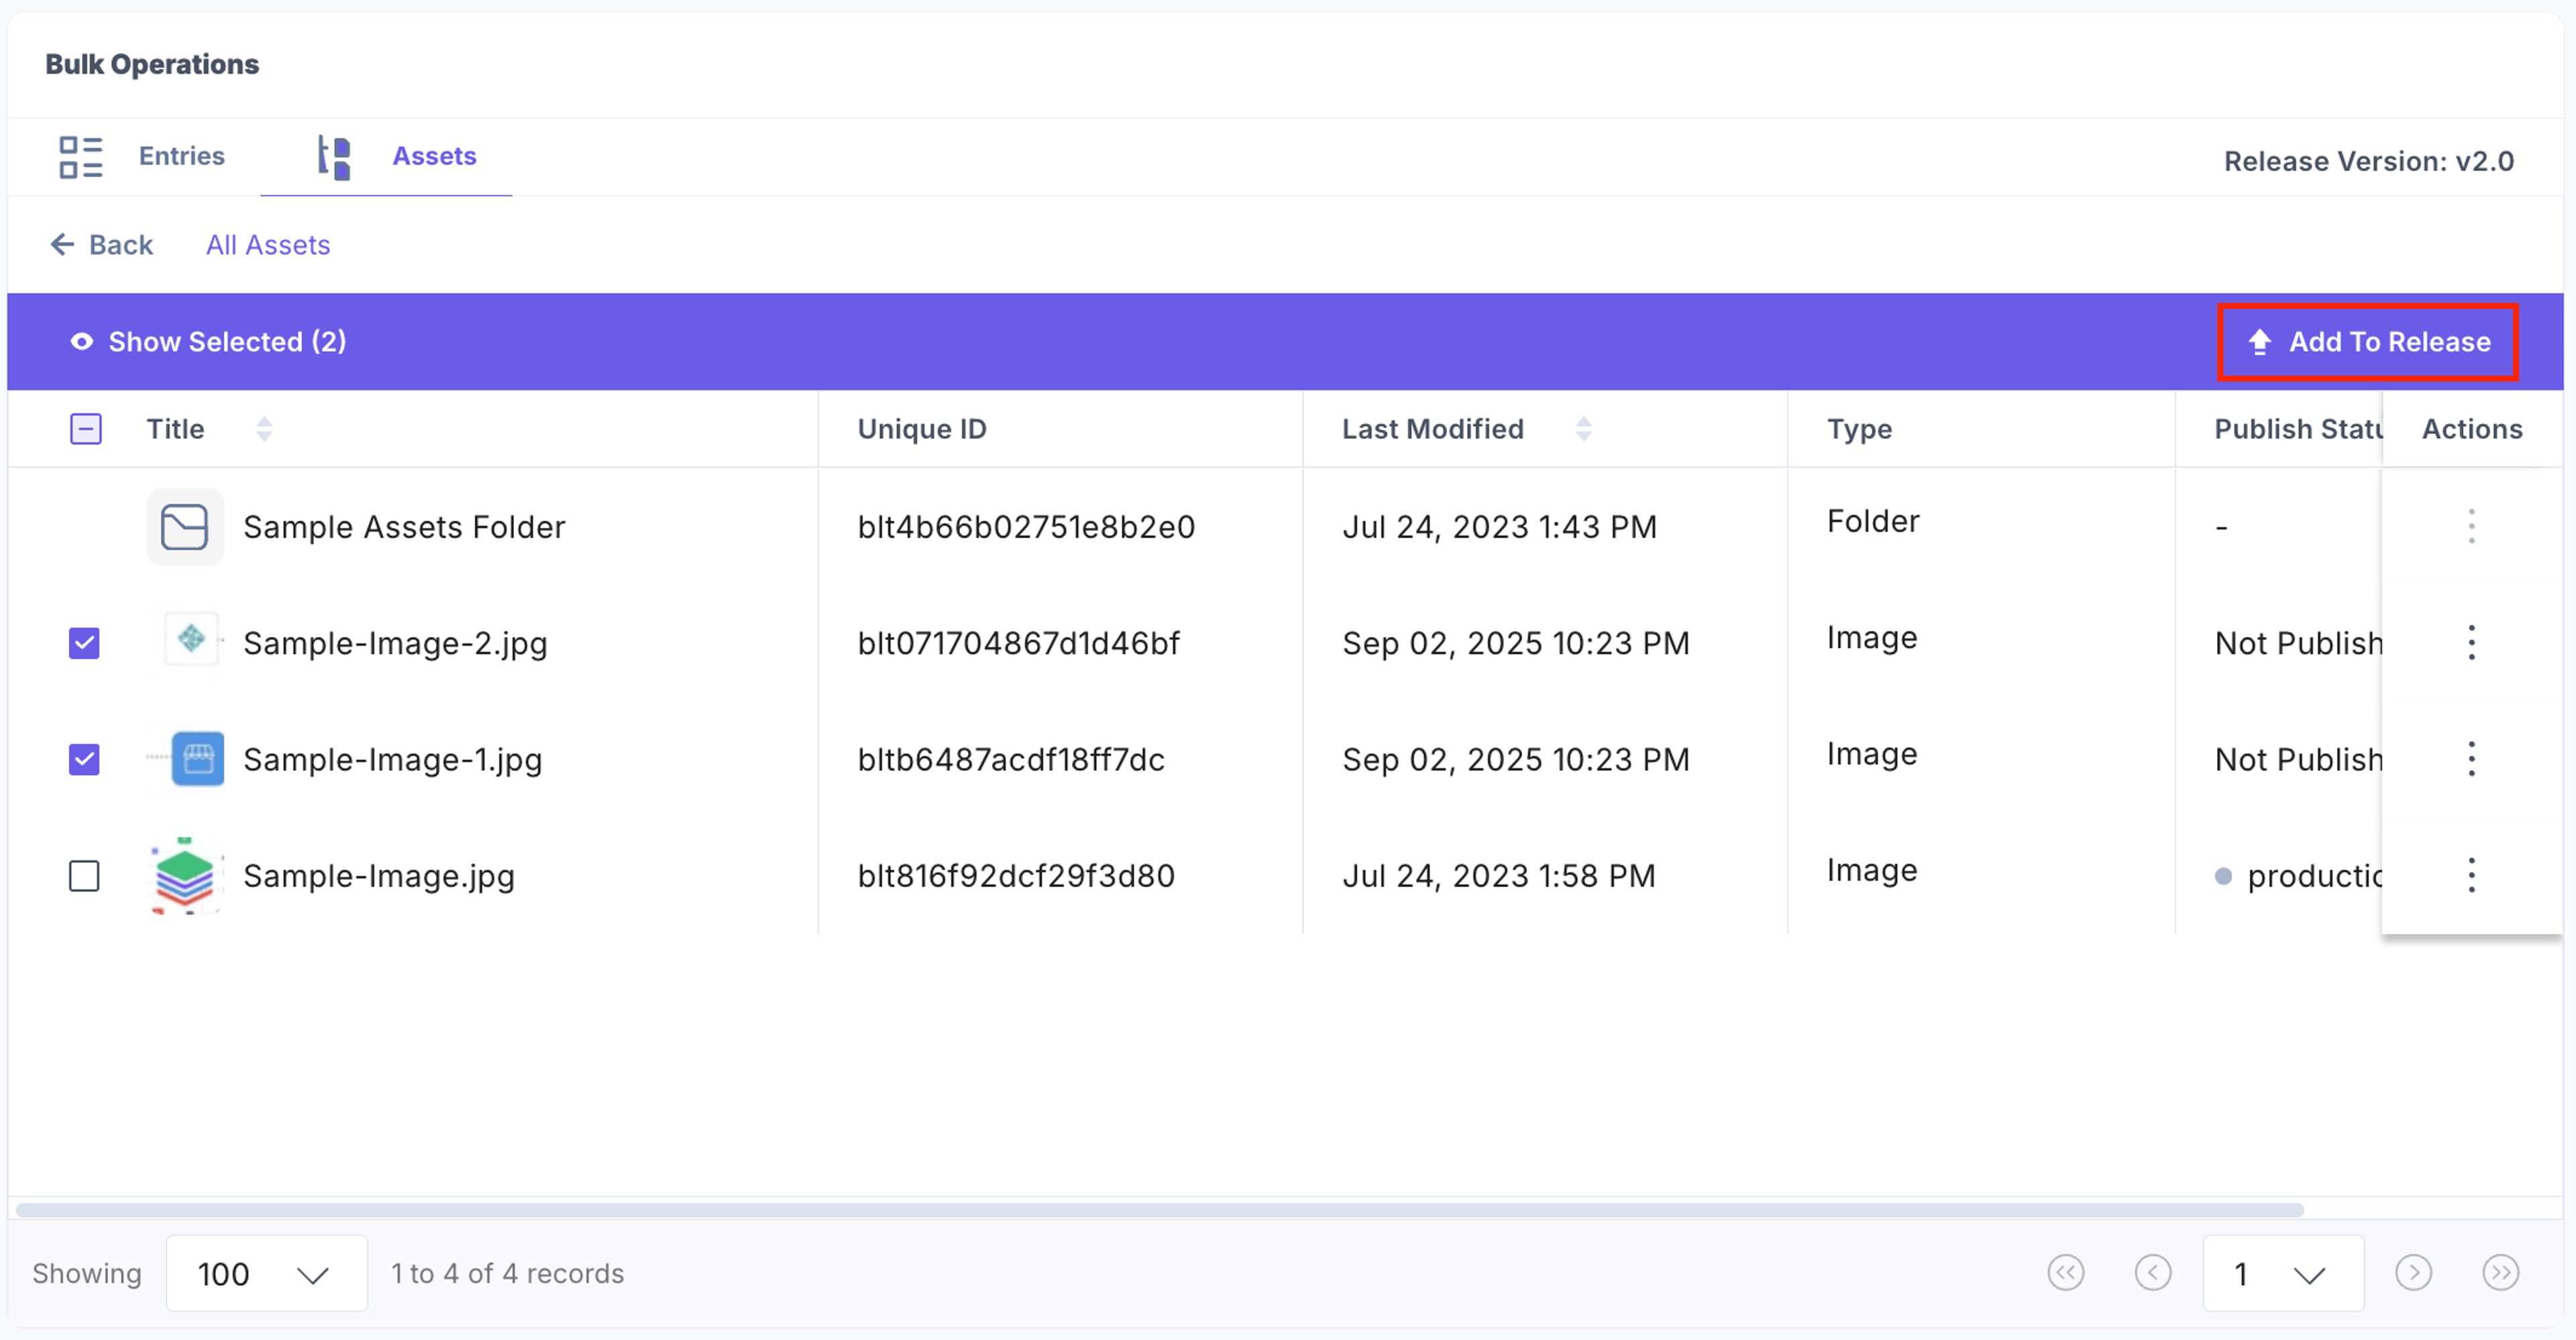This screenshot has width=2576, height=1340.
Task: Click Release Version: v2.0 label
Action: 2368,161
